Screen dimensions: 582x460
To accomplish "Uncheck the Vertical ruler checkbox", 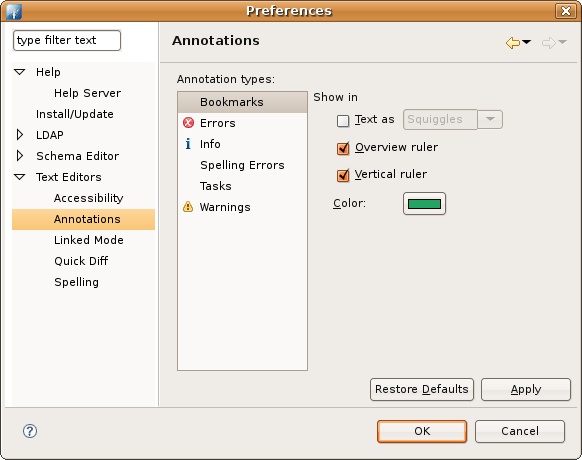I will pyautogui.click(x=343, y=175).
